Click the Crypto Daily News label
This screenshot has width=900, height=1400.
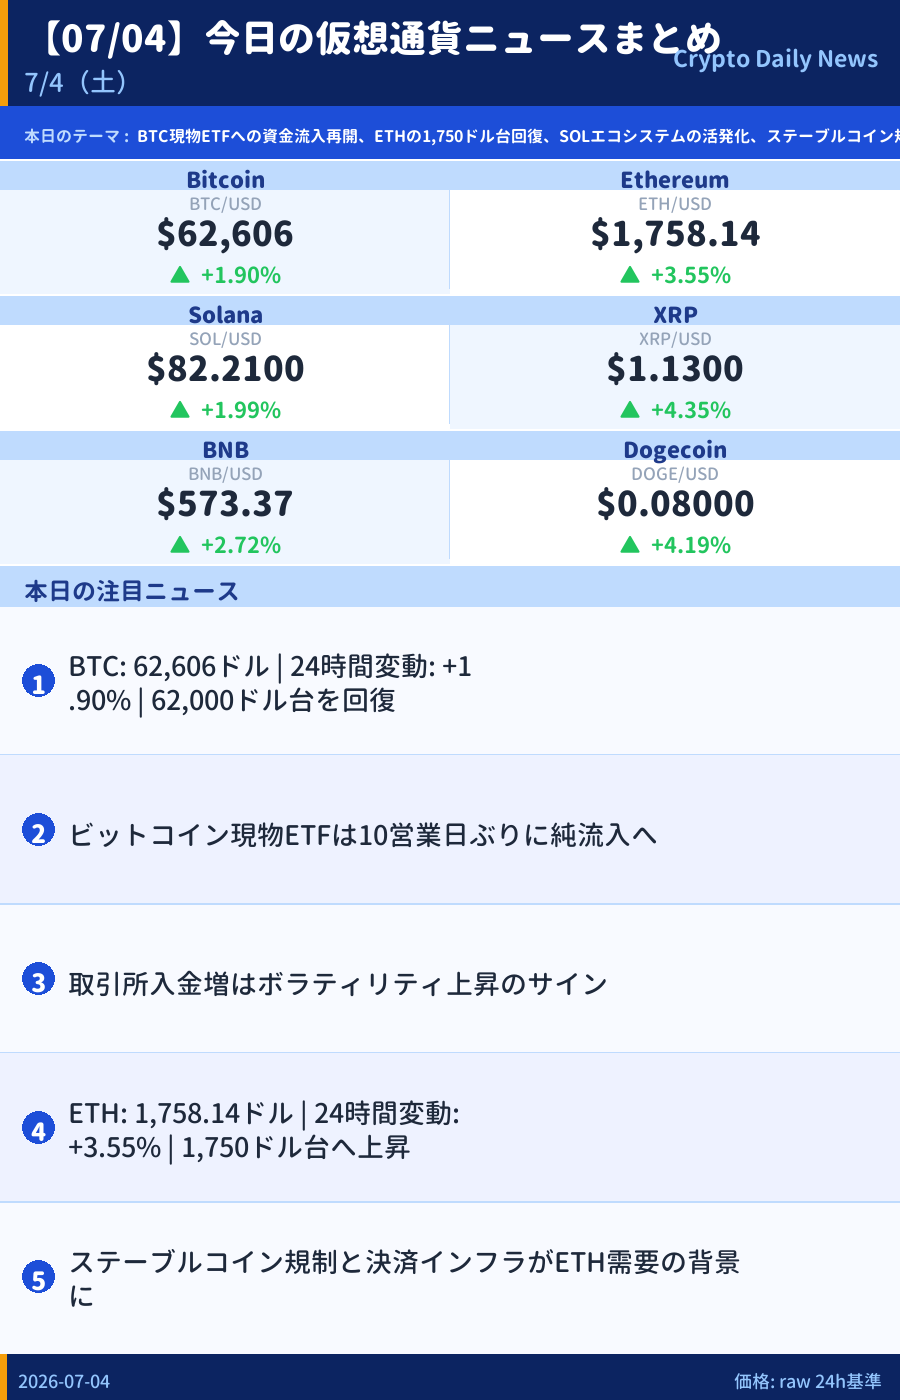point(775,59)
